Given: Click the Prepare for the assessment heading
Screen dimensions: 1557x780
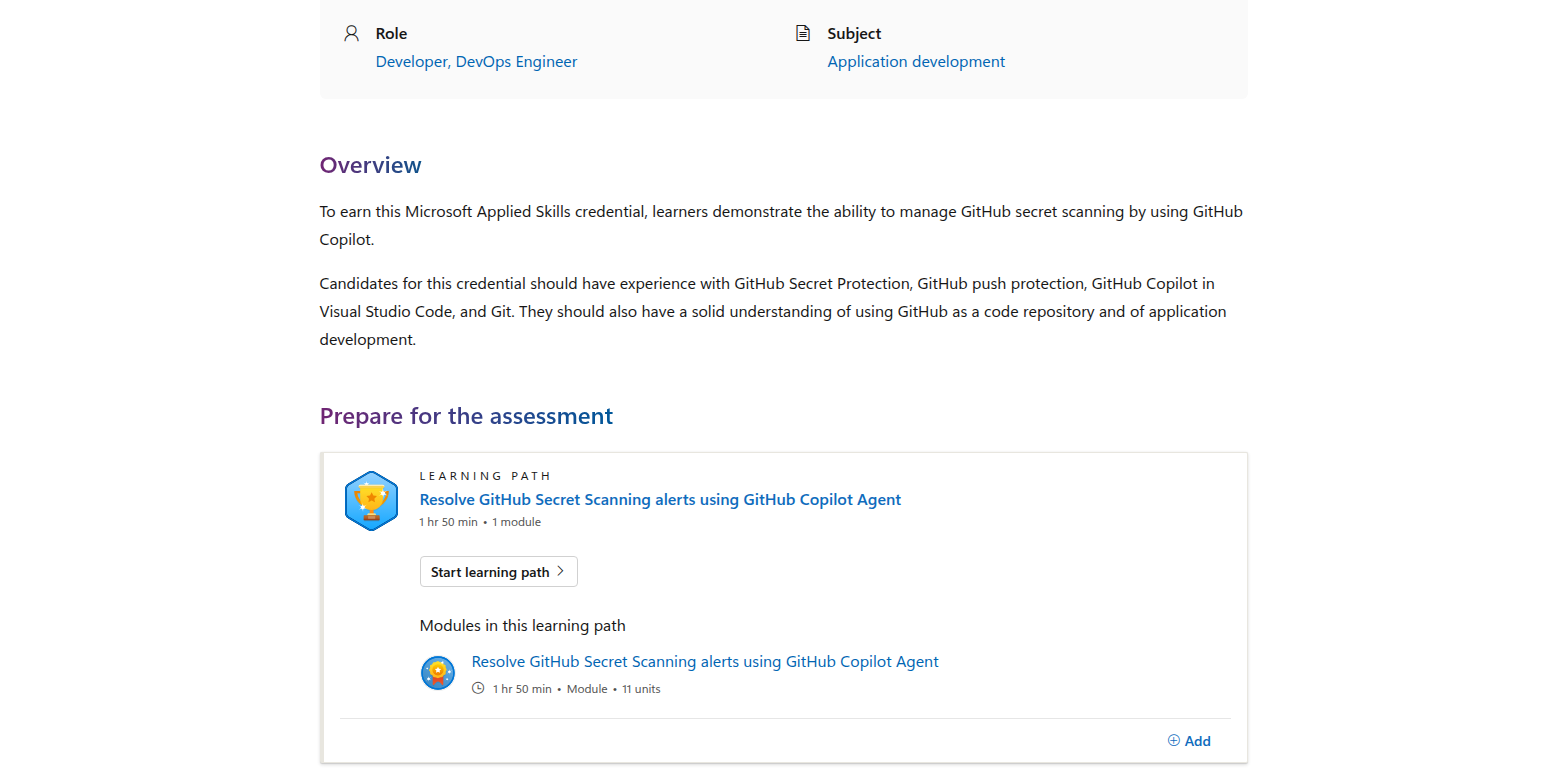Looking at the screenshot, I should coord(466,416).
